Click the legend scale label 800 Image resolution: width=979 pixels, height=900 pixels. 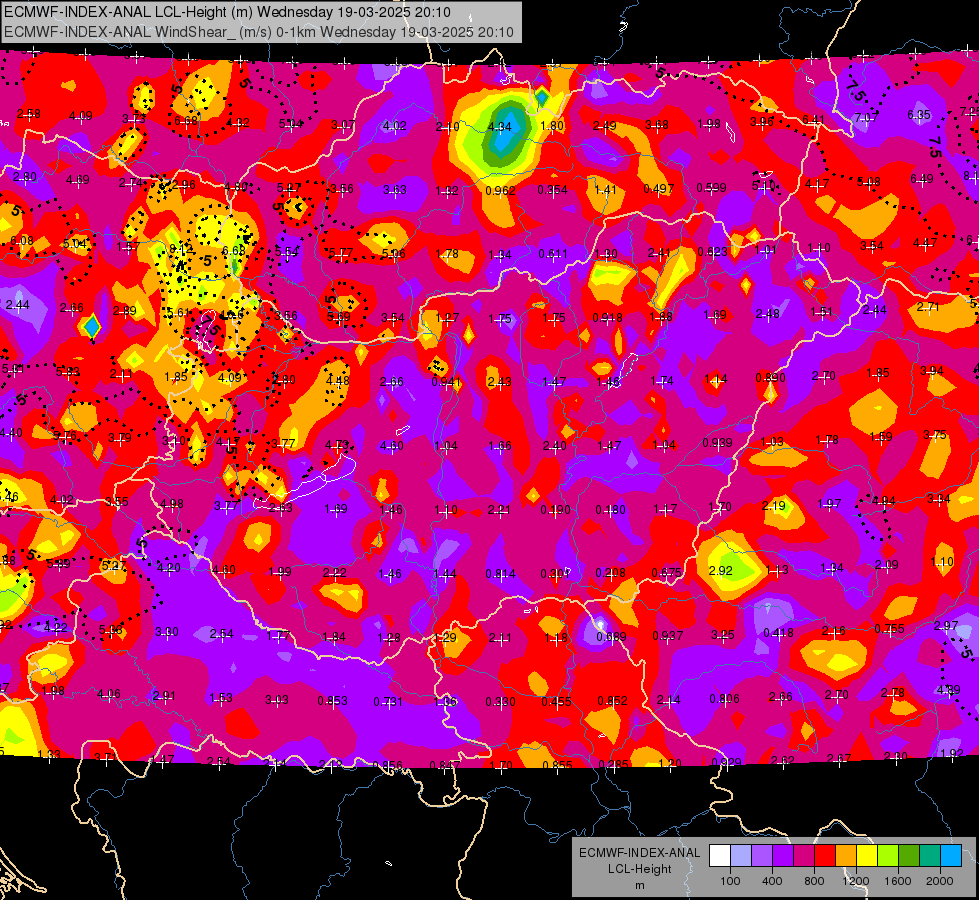[814, 881]
